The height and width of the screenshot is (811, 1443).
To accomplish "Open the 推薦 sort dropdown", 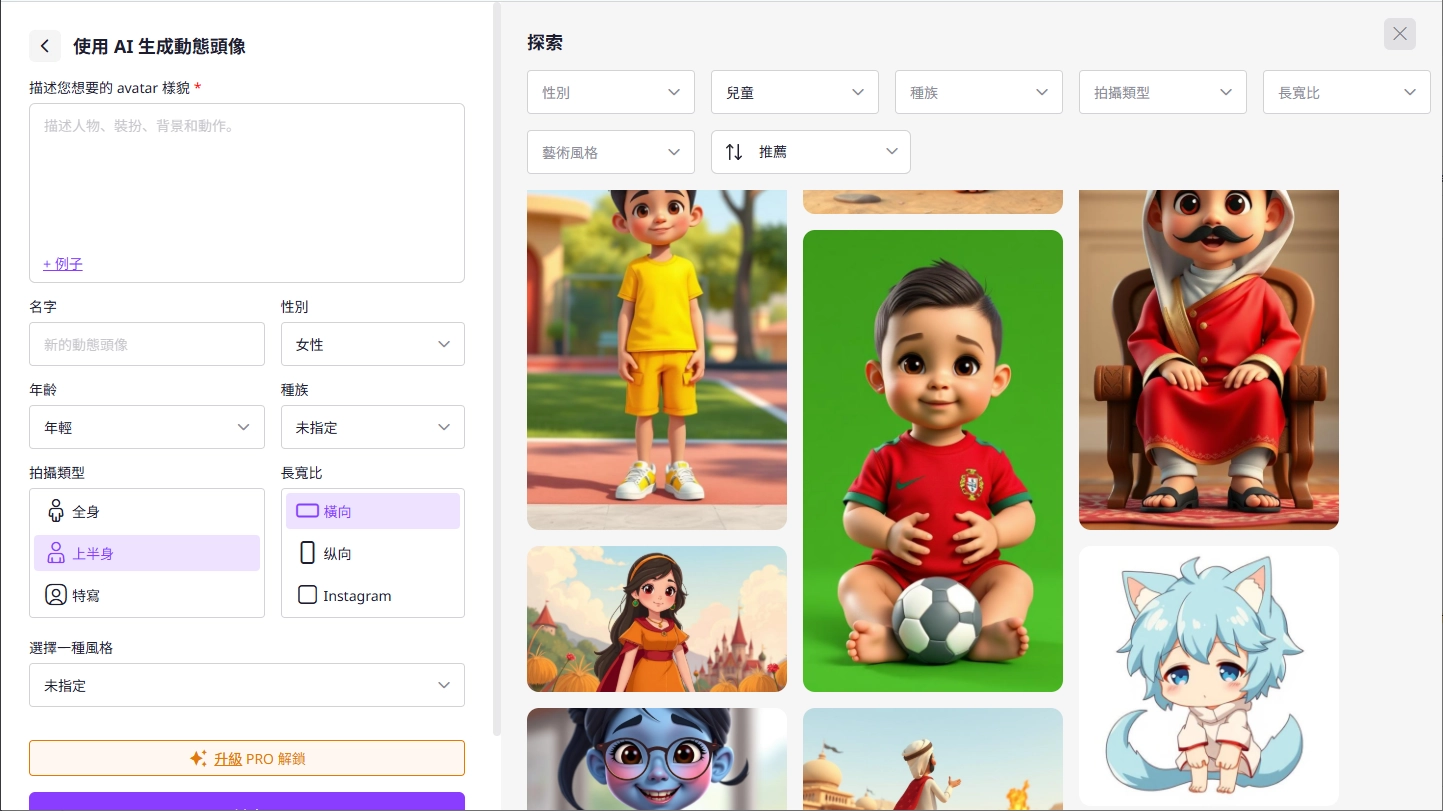I will (x=811, y=152).
